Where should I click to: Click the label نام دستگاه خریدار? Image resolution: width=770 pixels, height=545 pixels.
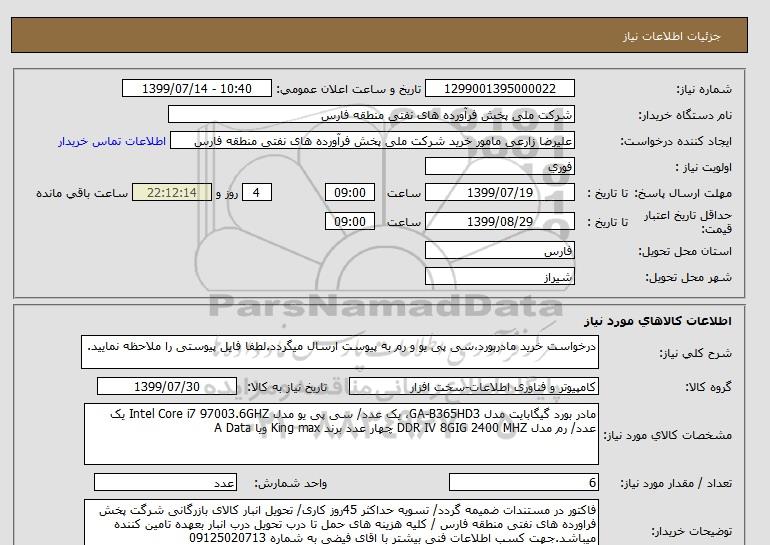pos(685,115)
